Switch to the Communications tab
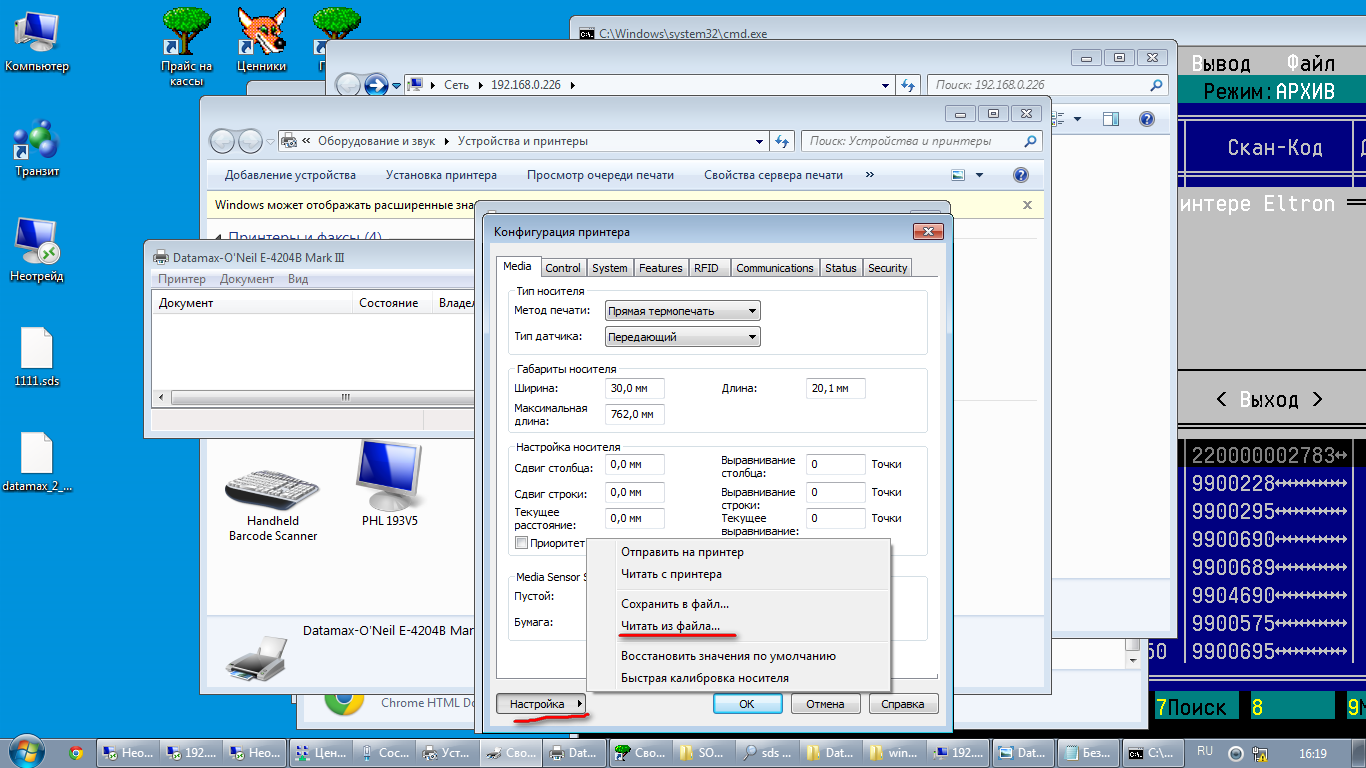 774,268
